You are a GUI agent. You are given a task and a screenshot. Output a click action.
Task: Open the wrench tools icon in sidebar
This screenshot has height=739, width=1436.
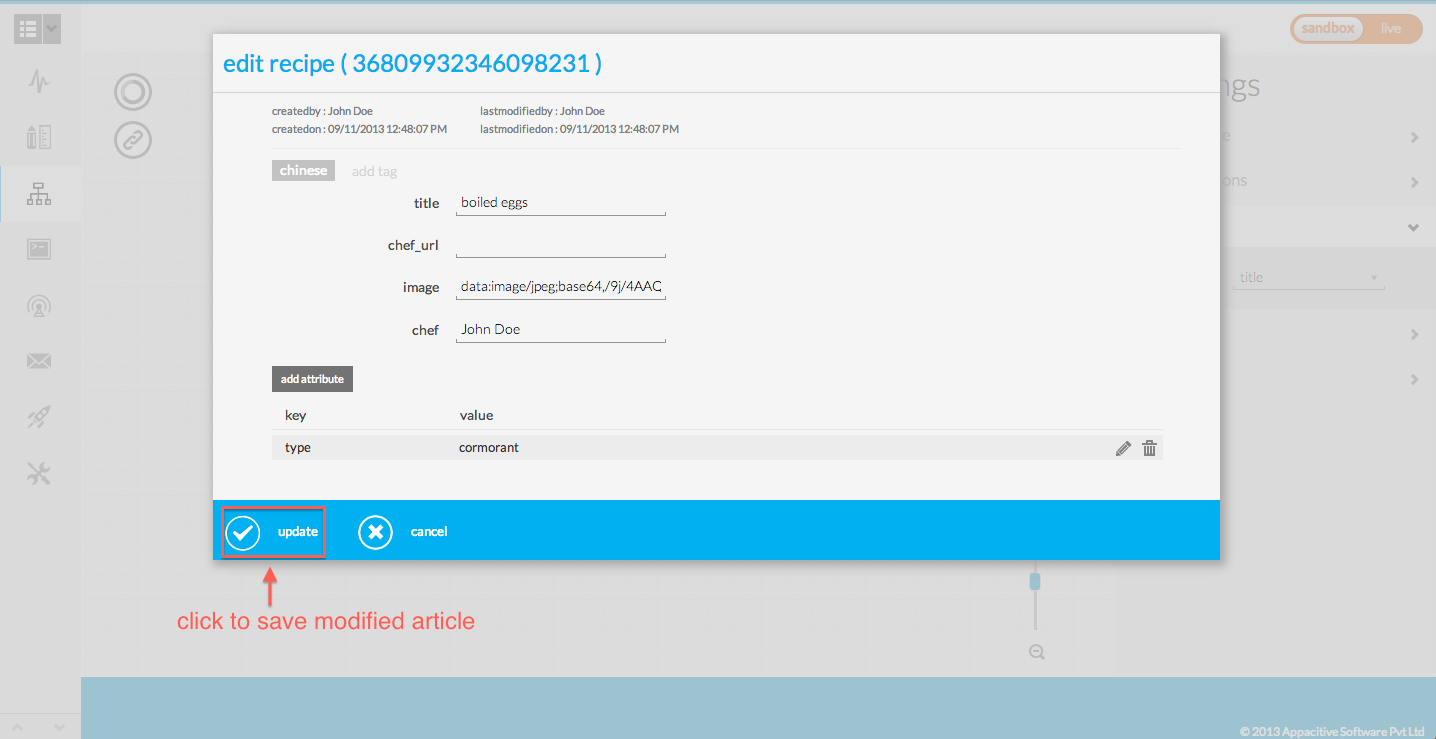click(x=39, y=474)
